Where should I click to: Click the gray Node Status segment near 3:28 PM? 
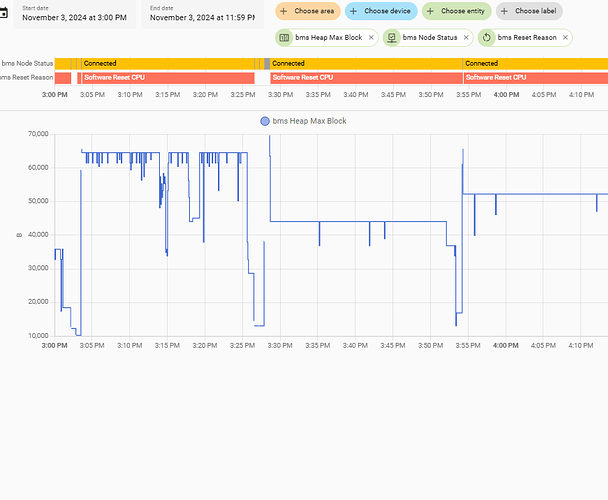[x=267, y=64]
